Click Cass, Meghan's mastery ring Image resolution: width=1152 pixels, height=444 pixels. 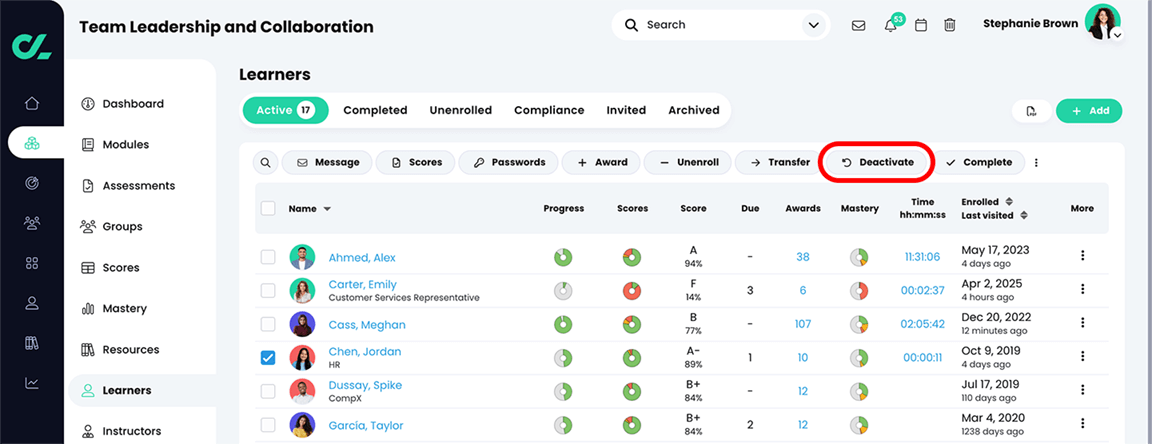point(860,324)
